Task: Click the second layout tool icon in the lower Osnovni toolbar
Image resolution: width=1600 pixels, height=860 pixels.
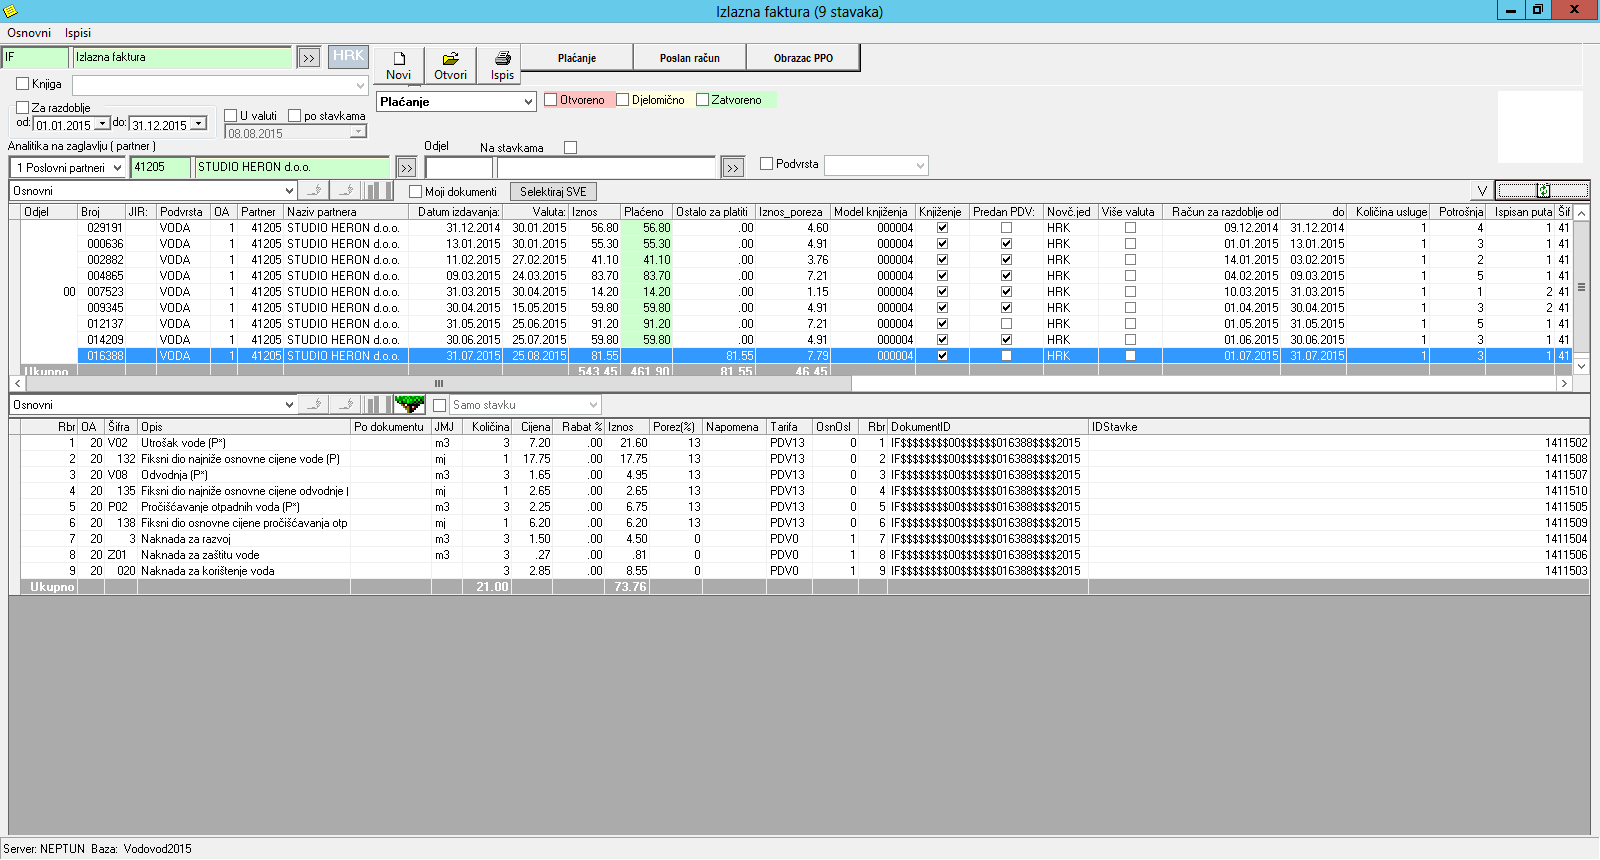Action: click(347, 405)
